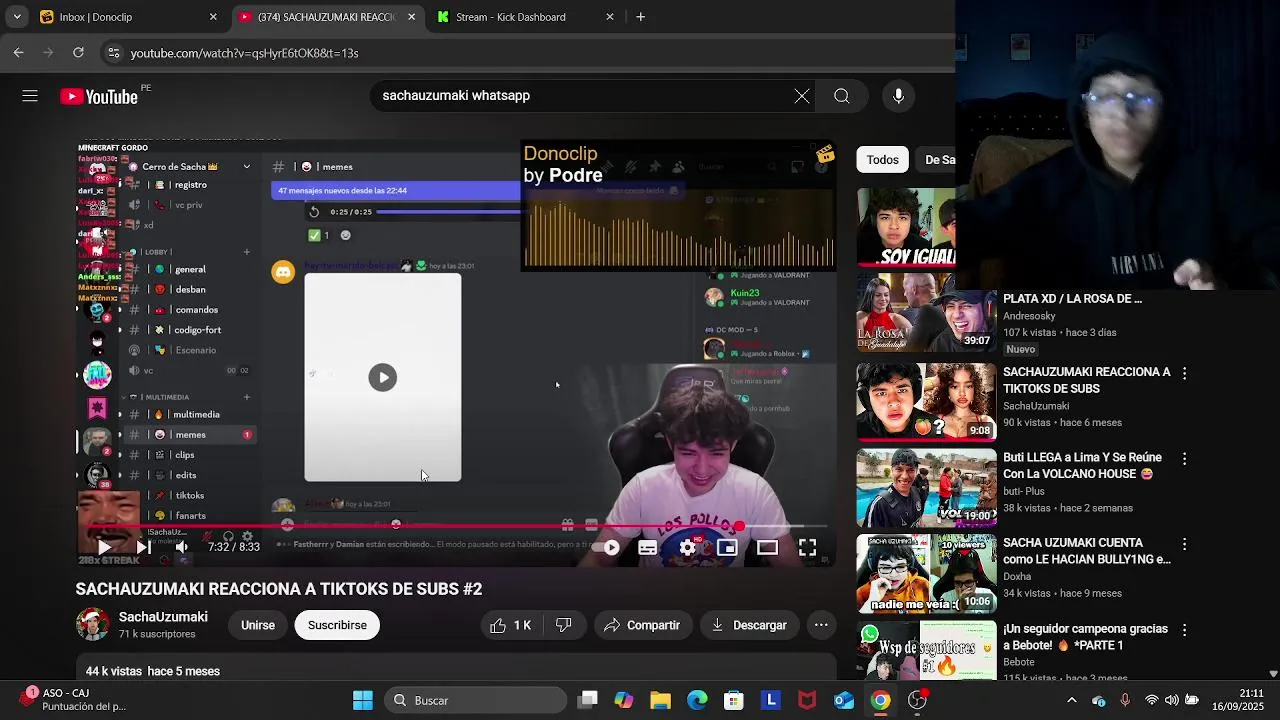Select the Todos filter chip

click(882, 159)
